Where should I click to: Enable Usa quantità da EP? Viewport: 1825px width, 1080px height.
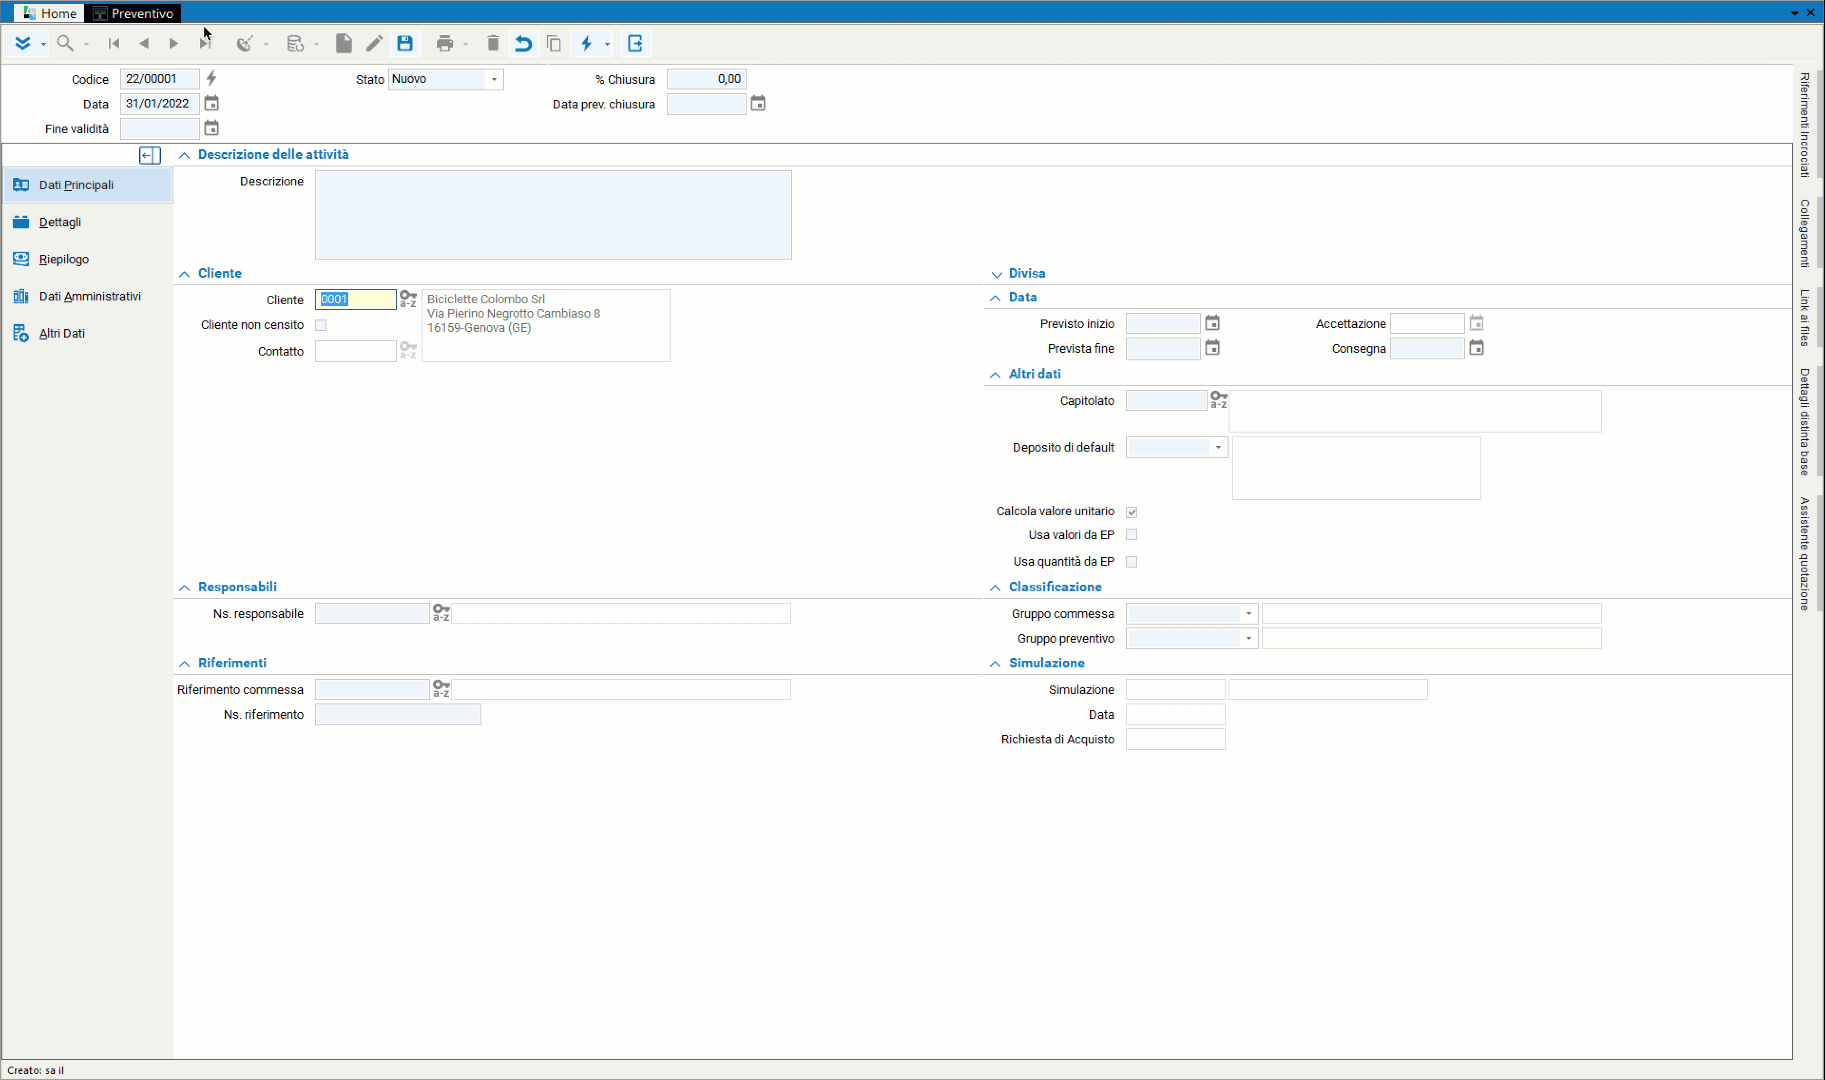1132,562
